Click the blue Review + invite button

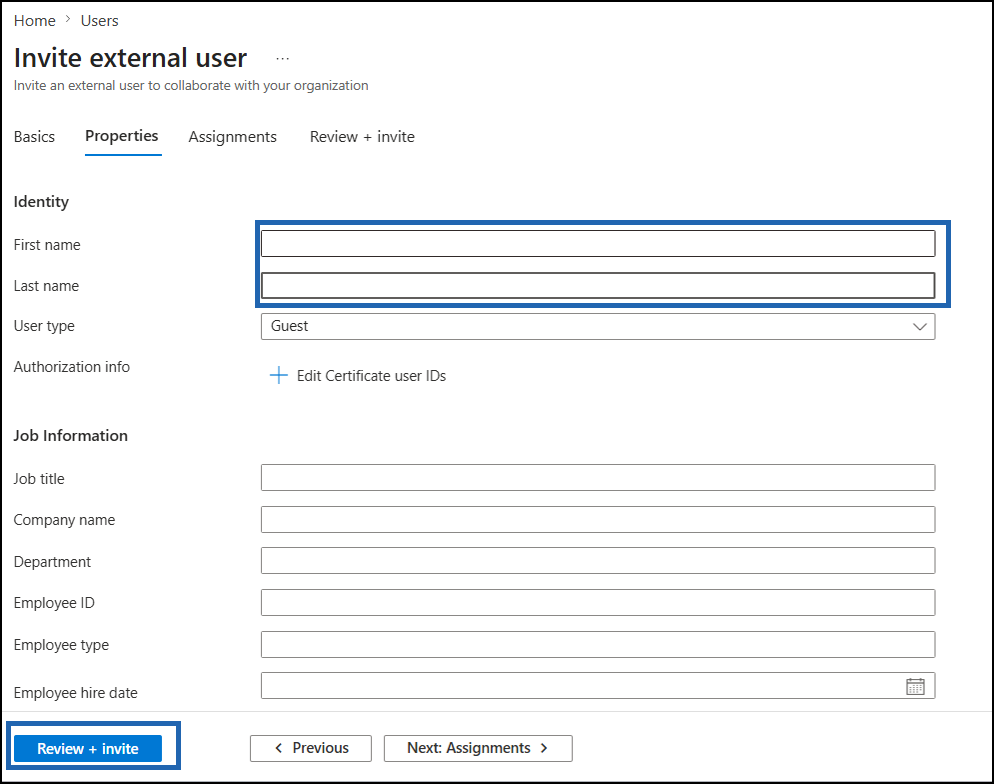[x=87, y=749]
